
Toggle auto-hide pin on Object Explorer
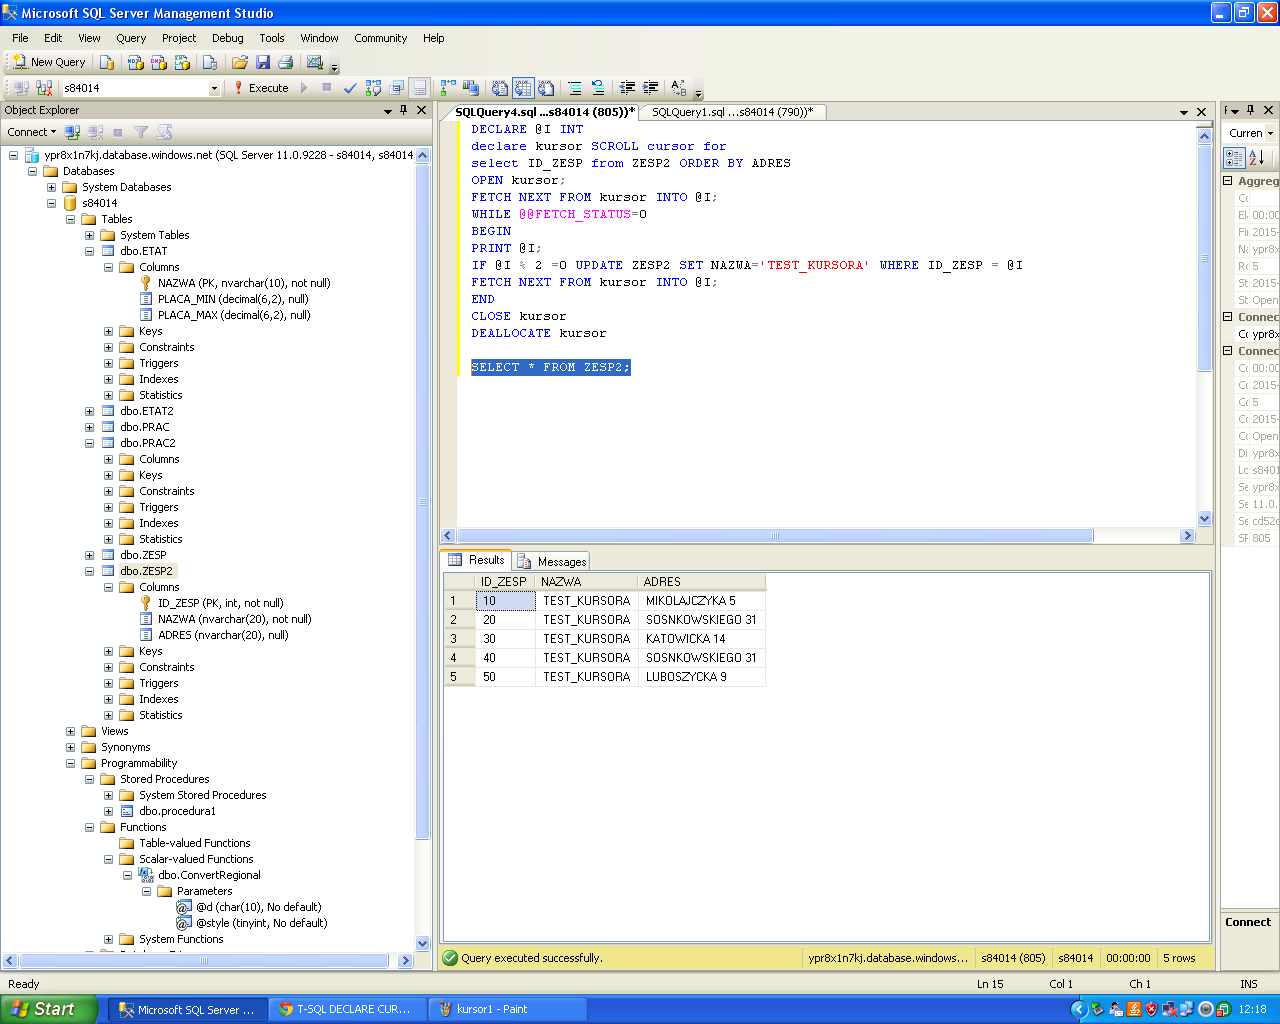404,110
